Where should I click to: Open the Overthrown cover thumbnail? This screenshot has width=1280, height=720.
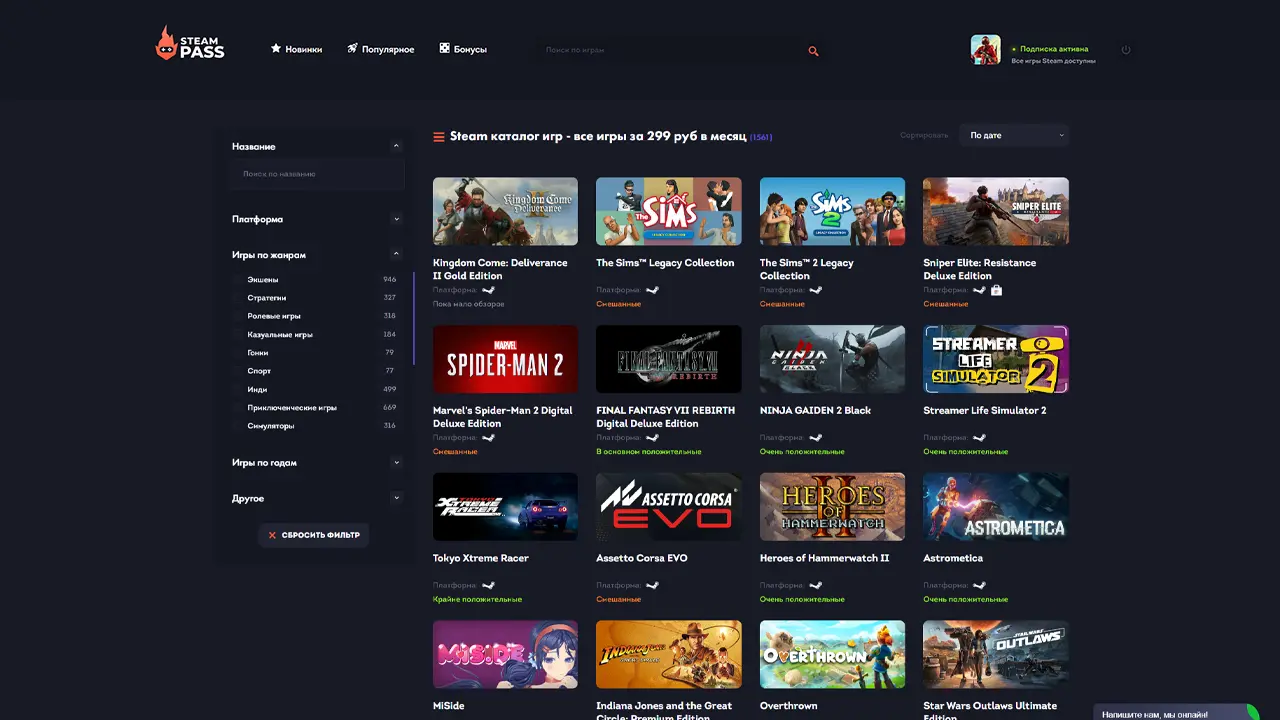click(832, 654)
